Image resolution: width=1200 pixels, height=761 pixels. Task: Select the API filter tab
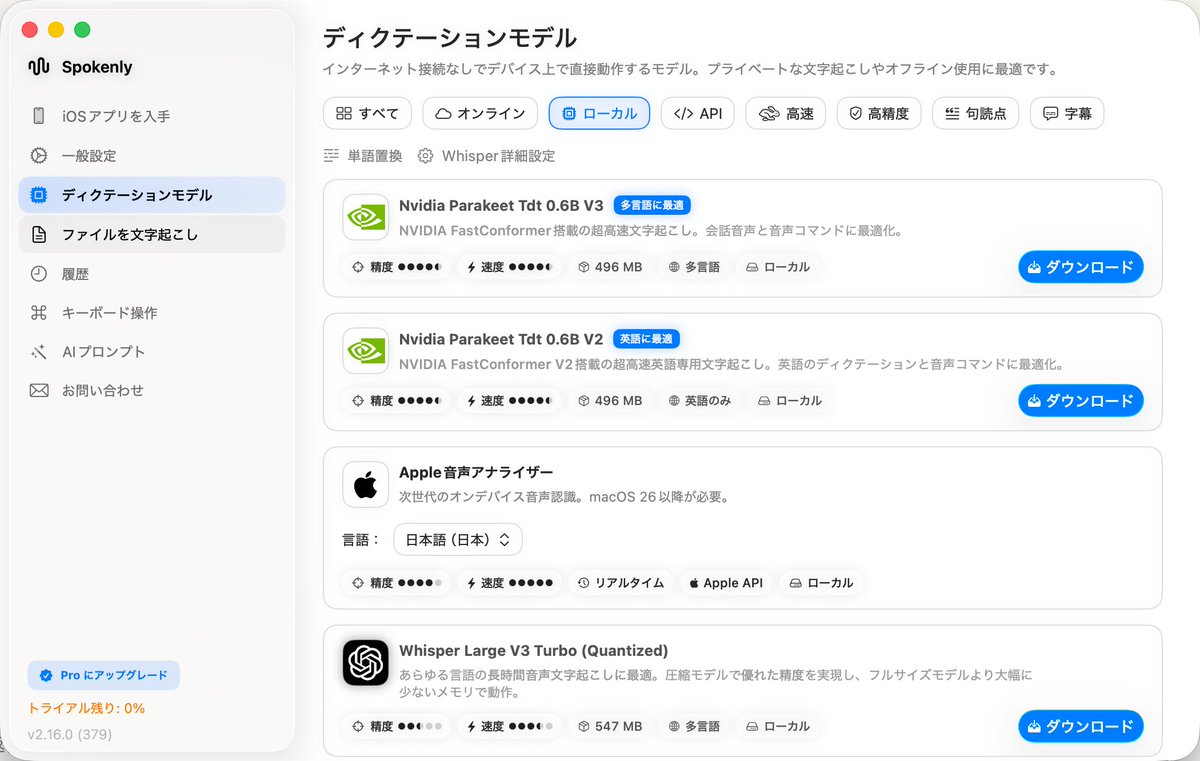[698, 113]
